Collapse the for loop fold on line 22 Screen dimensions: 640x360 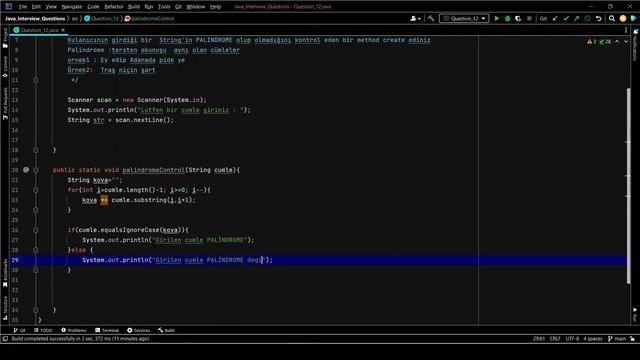[x=36, y=190]
